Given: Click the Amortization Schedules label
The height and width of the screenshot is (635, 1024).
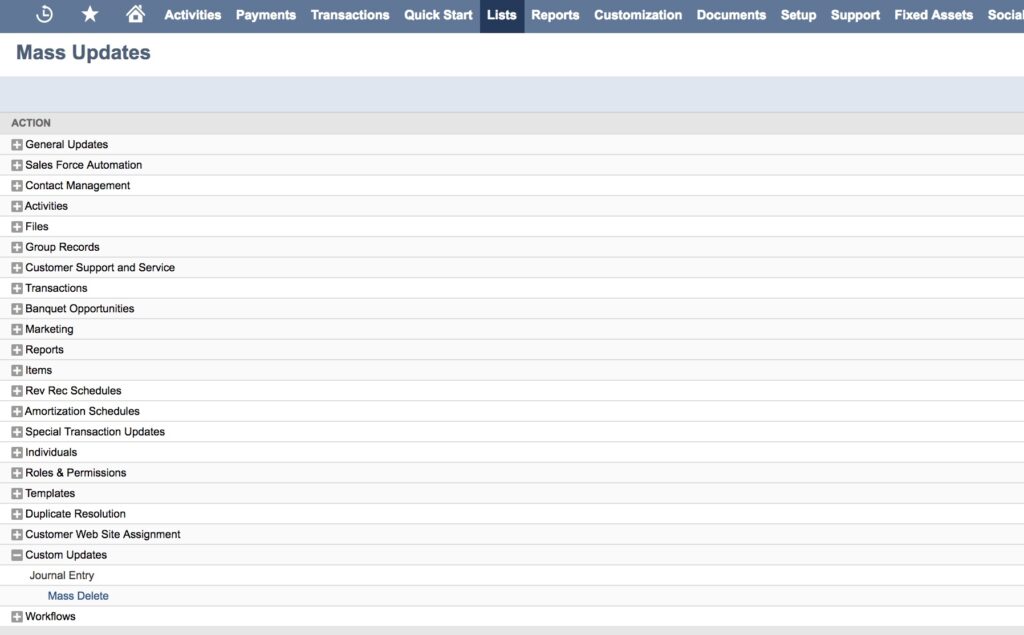Looking at the screenshot, I should coord(82,411).
